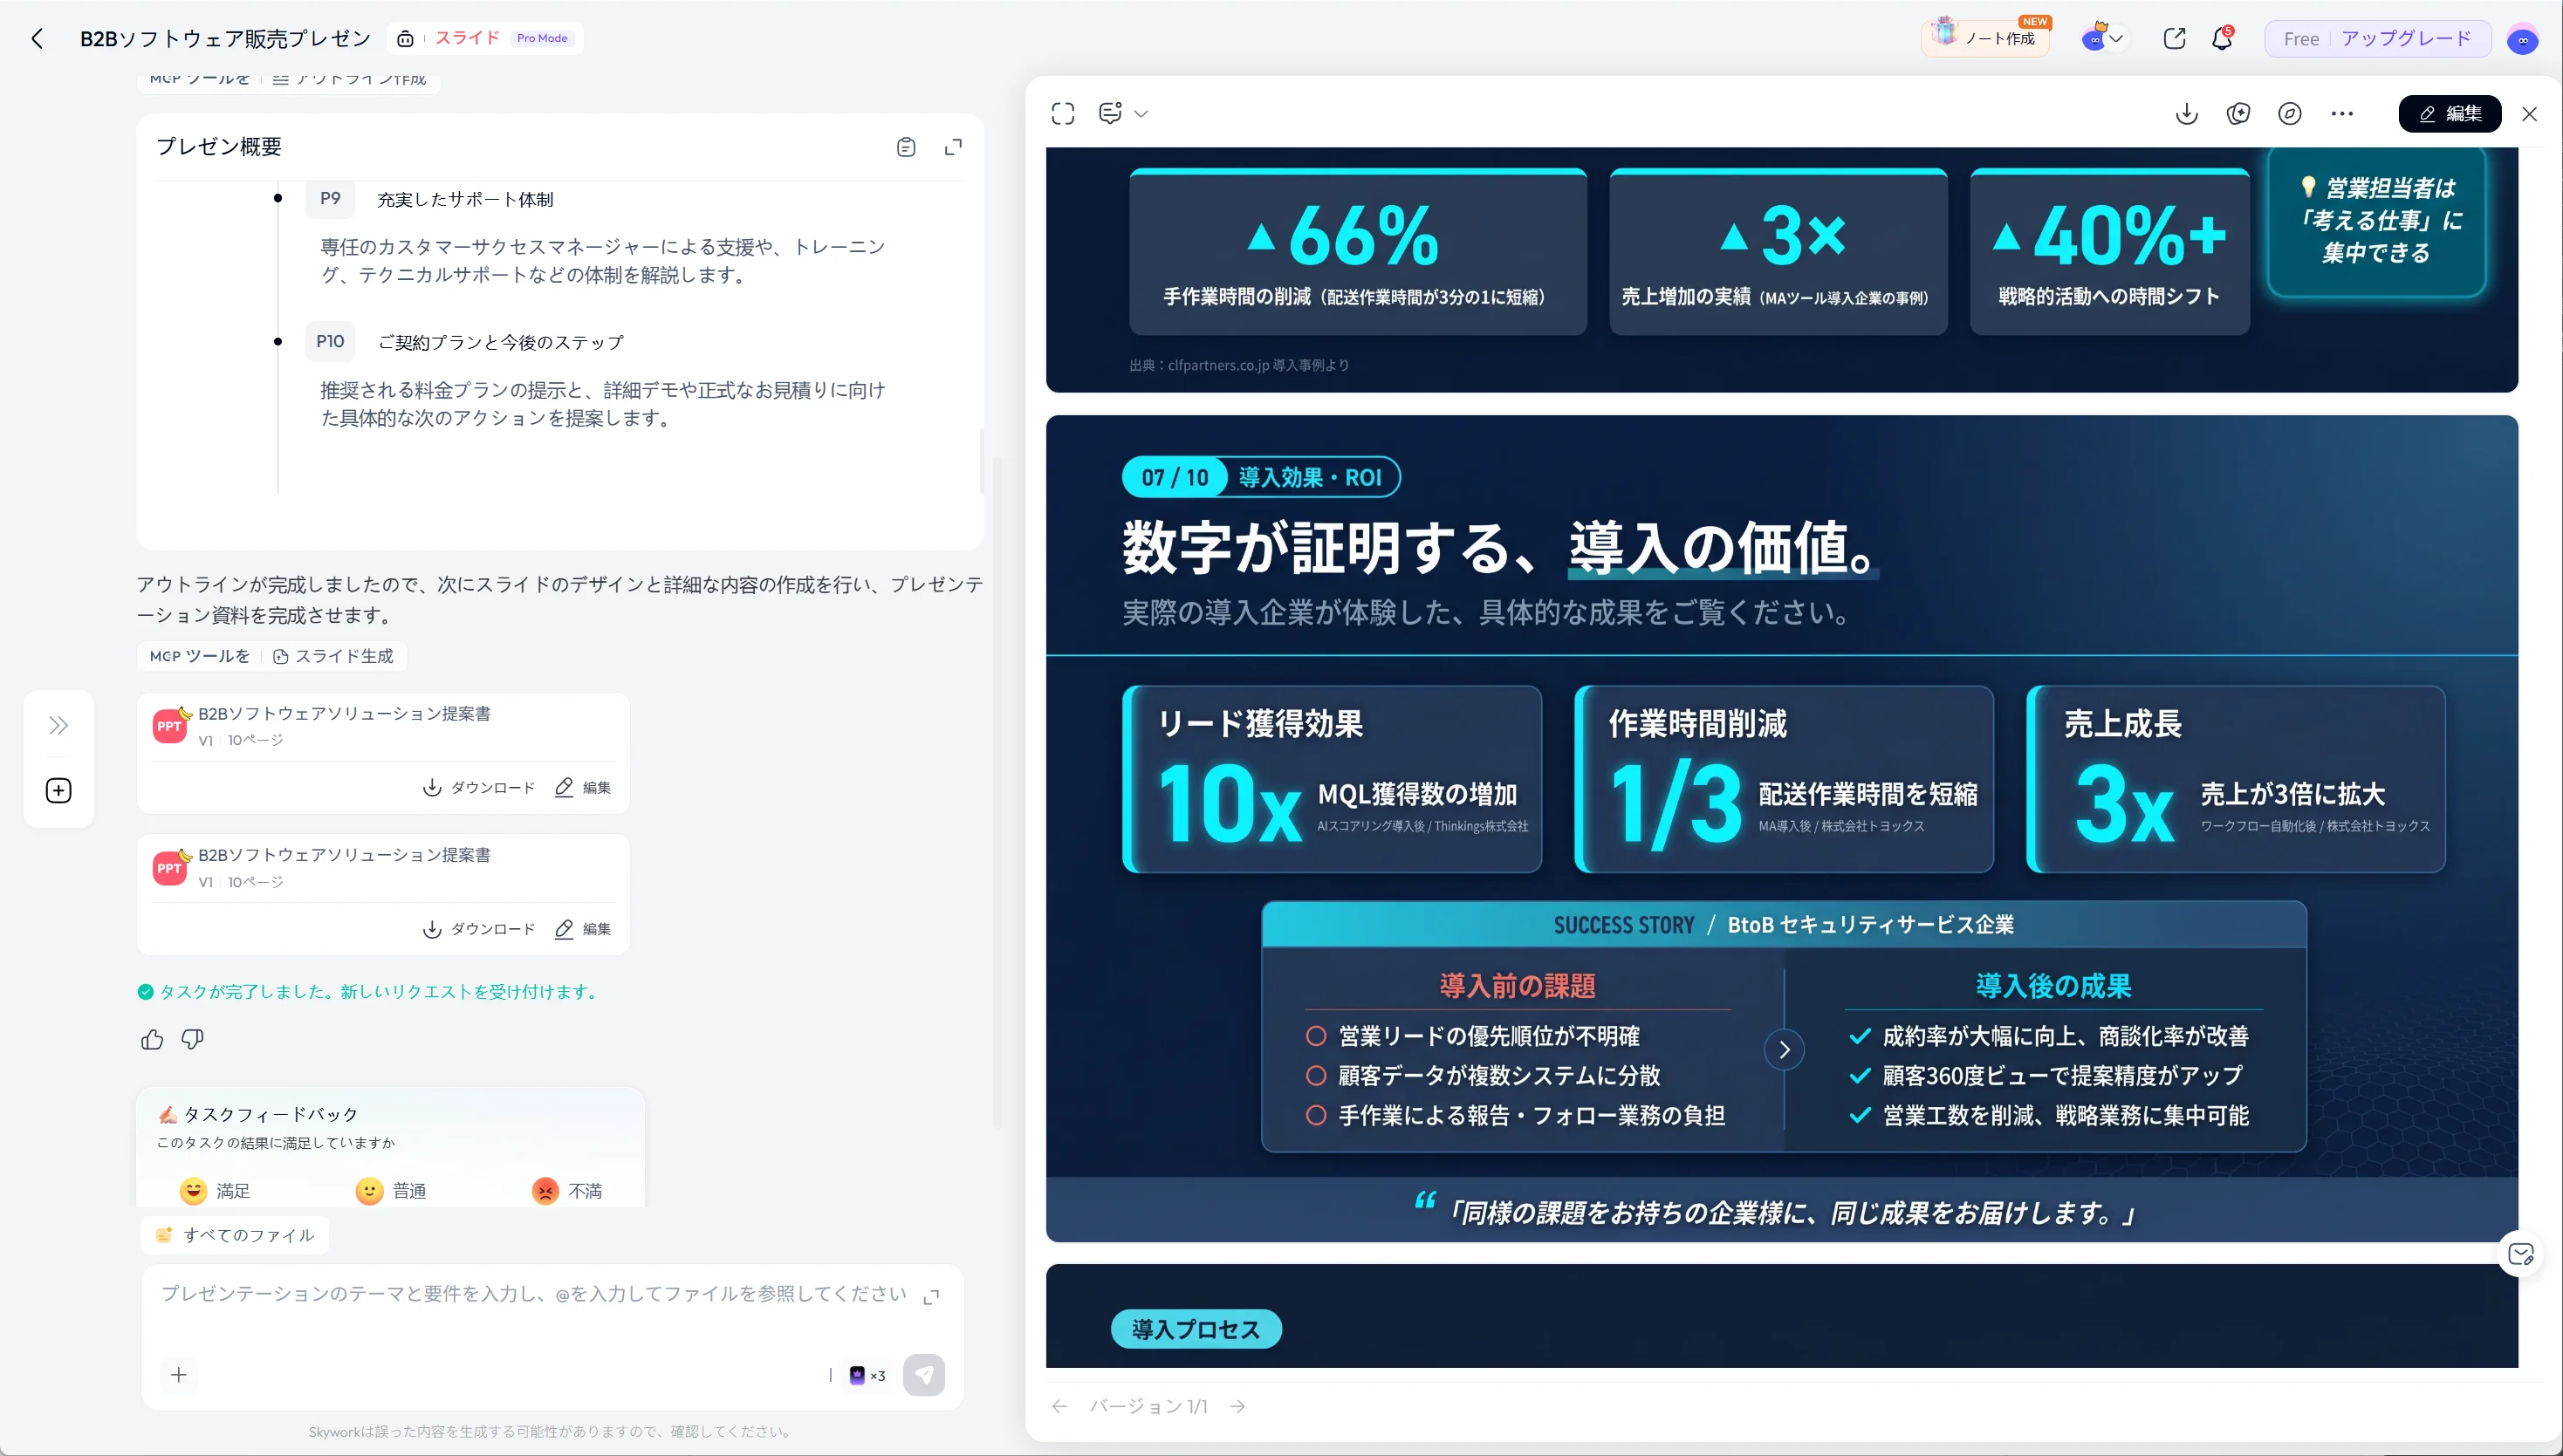Open the chevron next to the comment icon

1142,113
